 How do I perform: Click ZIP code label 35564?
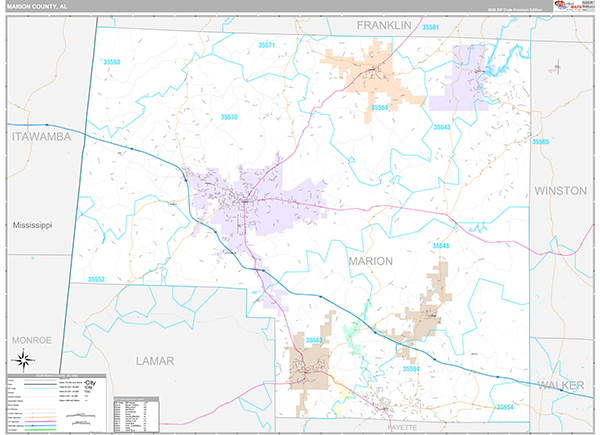click(379, 108)
